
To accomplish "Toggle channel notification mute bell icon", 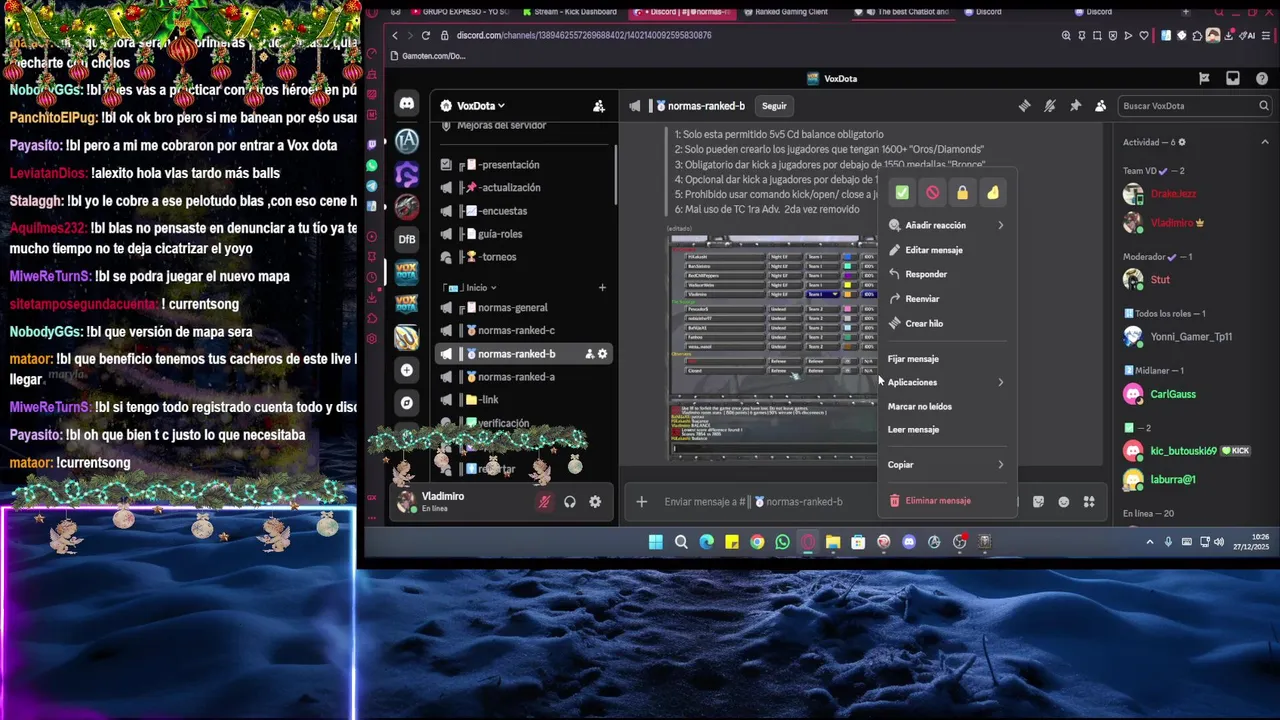I will coord(1049,106).
